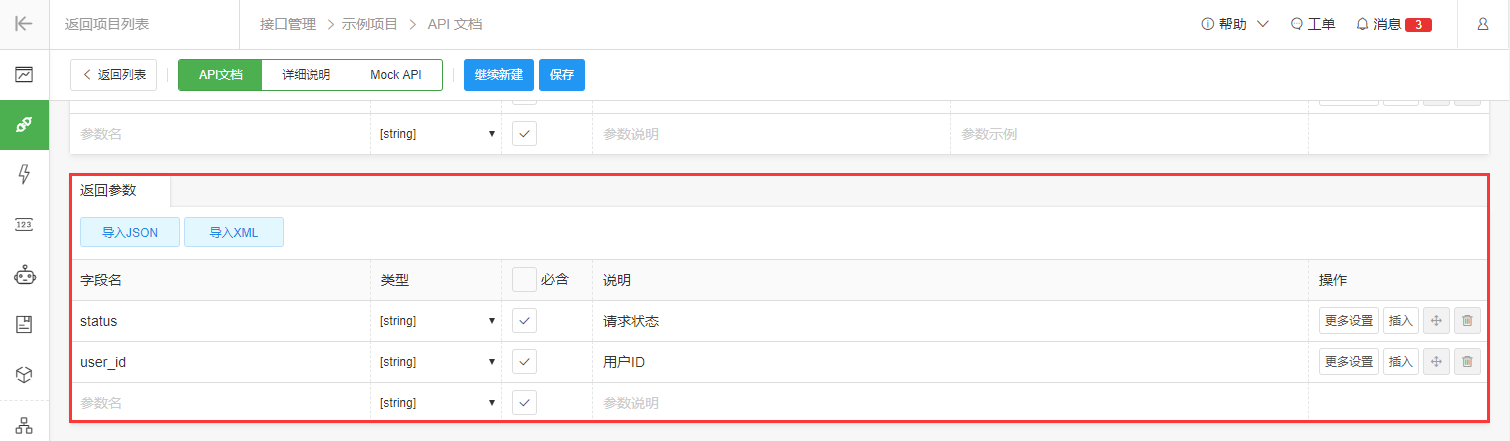
Task: Open the chart dashboard icon in sidebar
Action: pyautogui.click(x=24, y=74)
